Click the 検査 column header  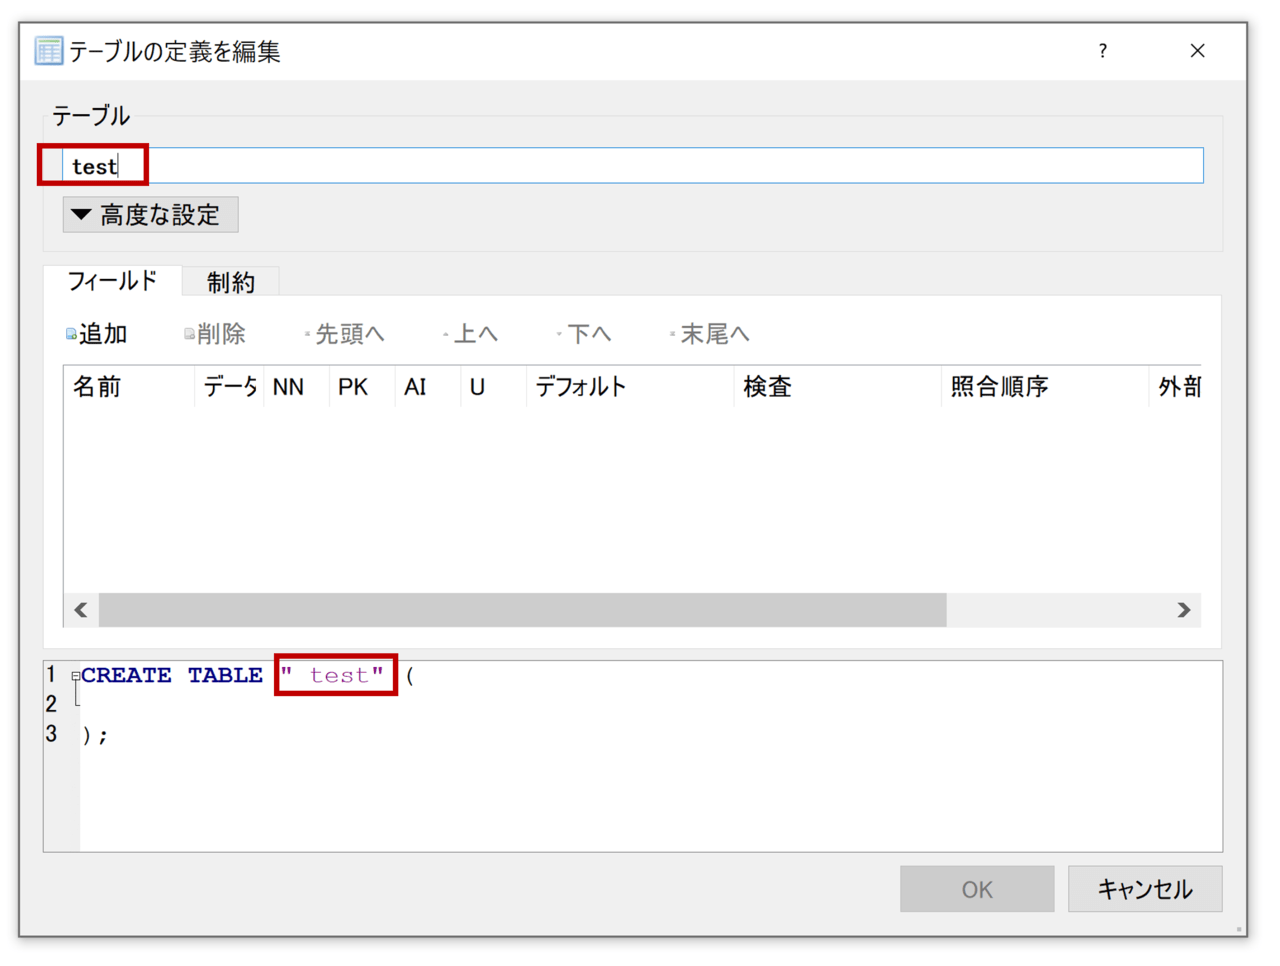click(x=838, y=387)
